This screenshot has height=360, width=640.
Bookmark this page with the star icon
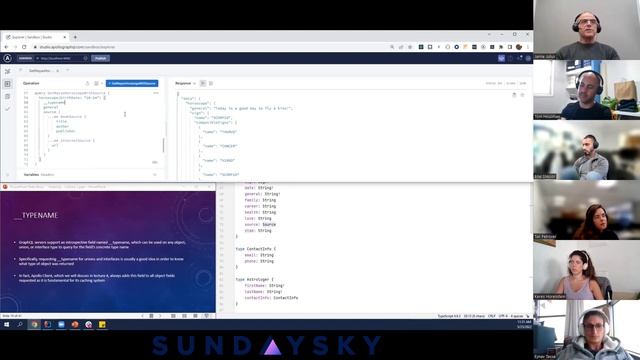(410, 47)
